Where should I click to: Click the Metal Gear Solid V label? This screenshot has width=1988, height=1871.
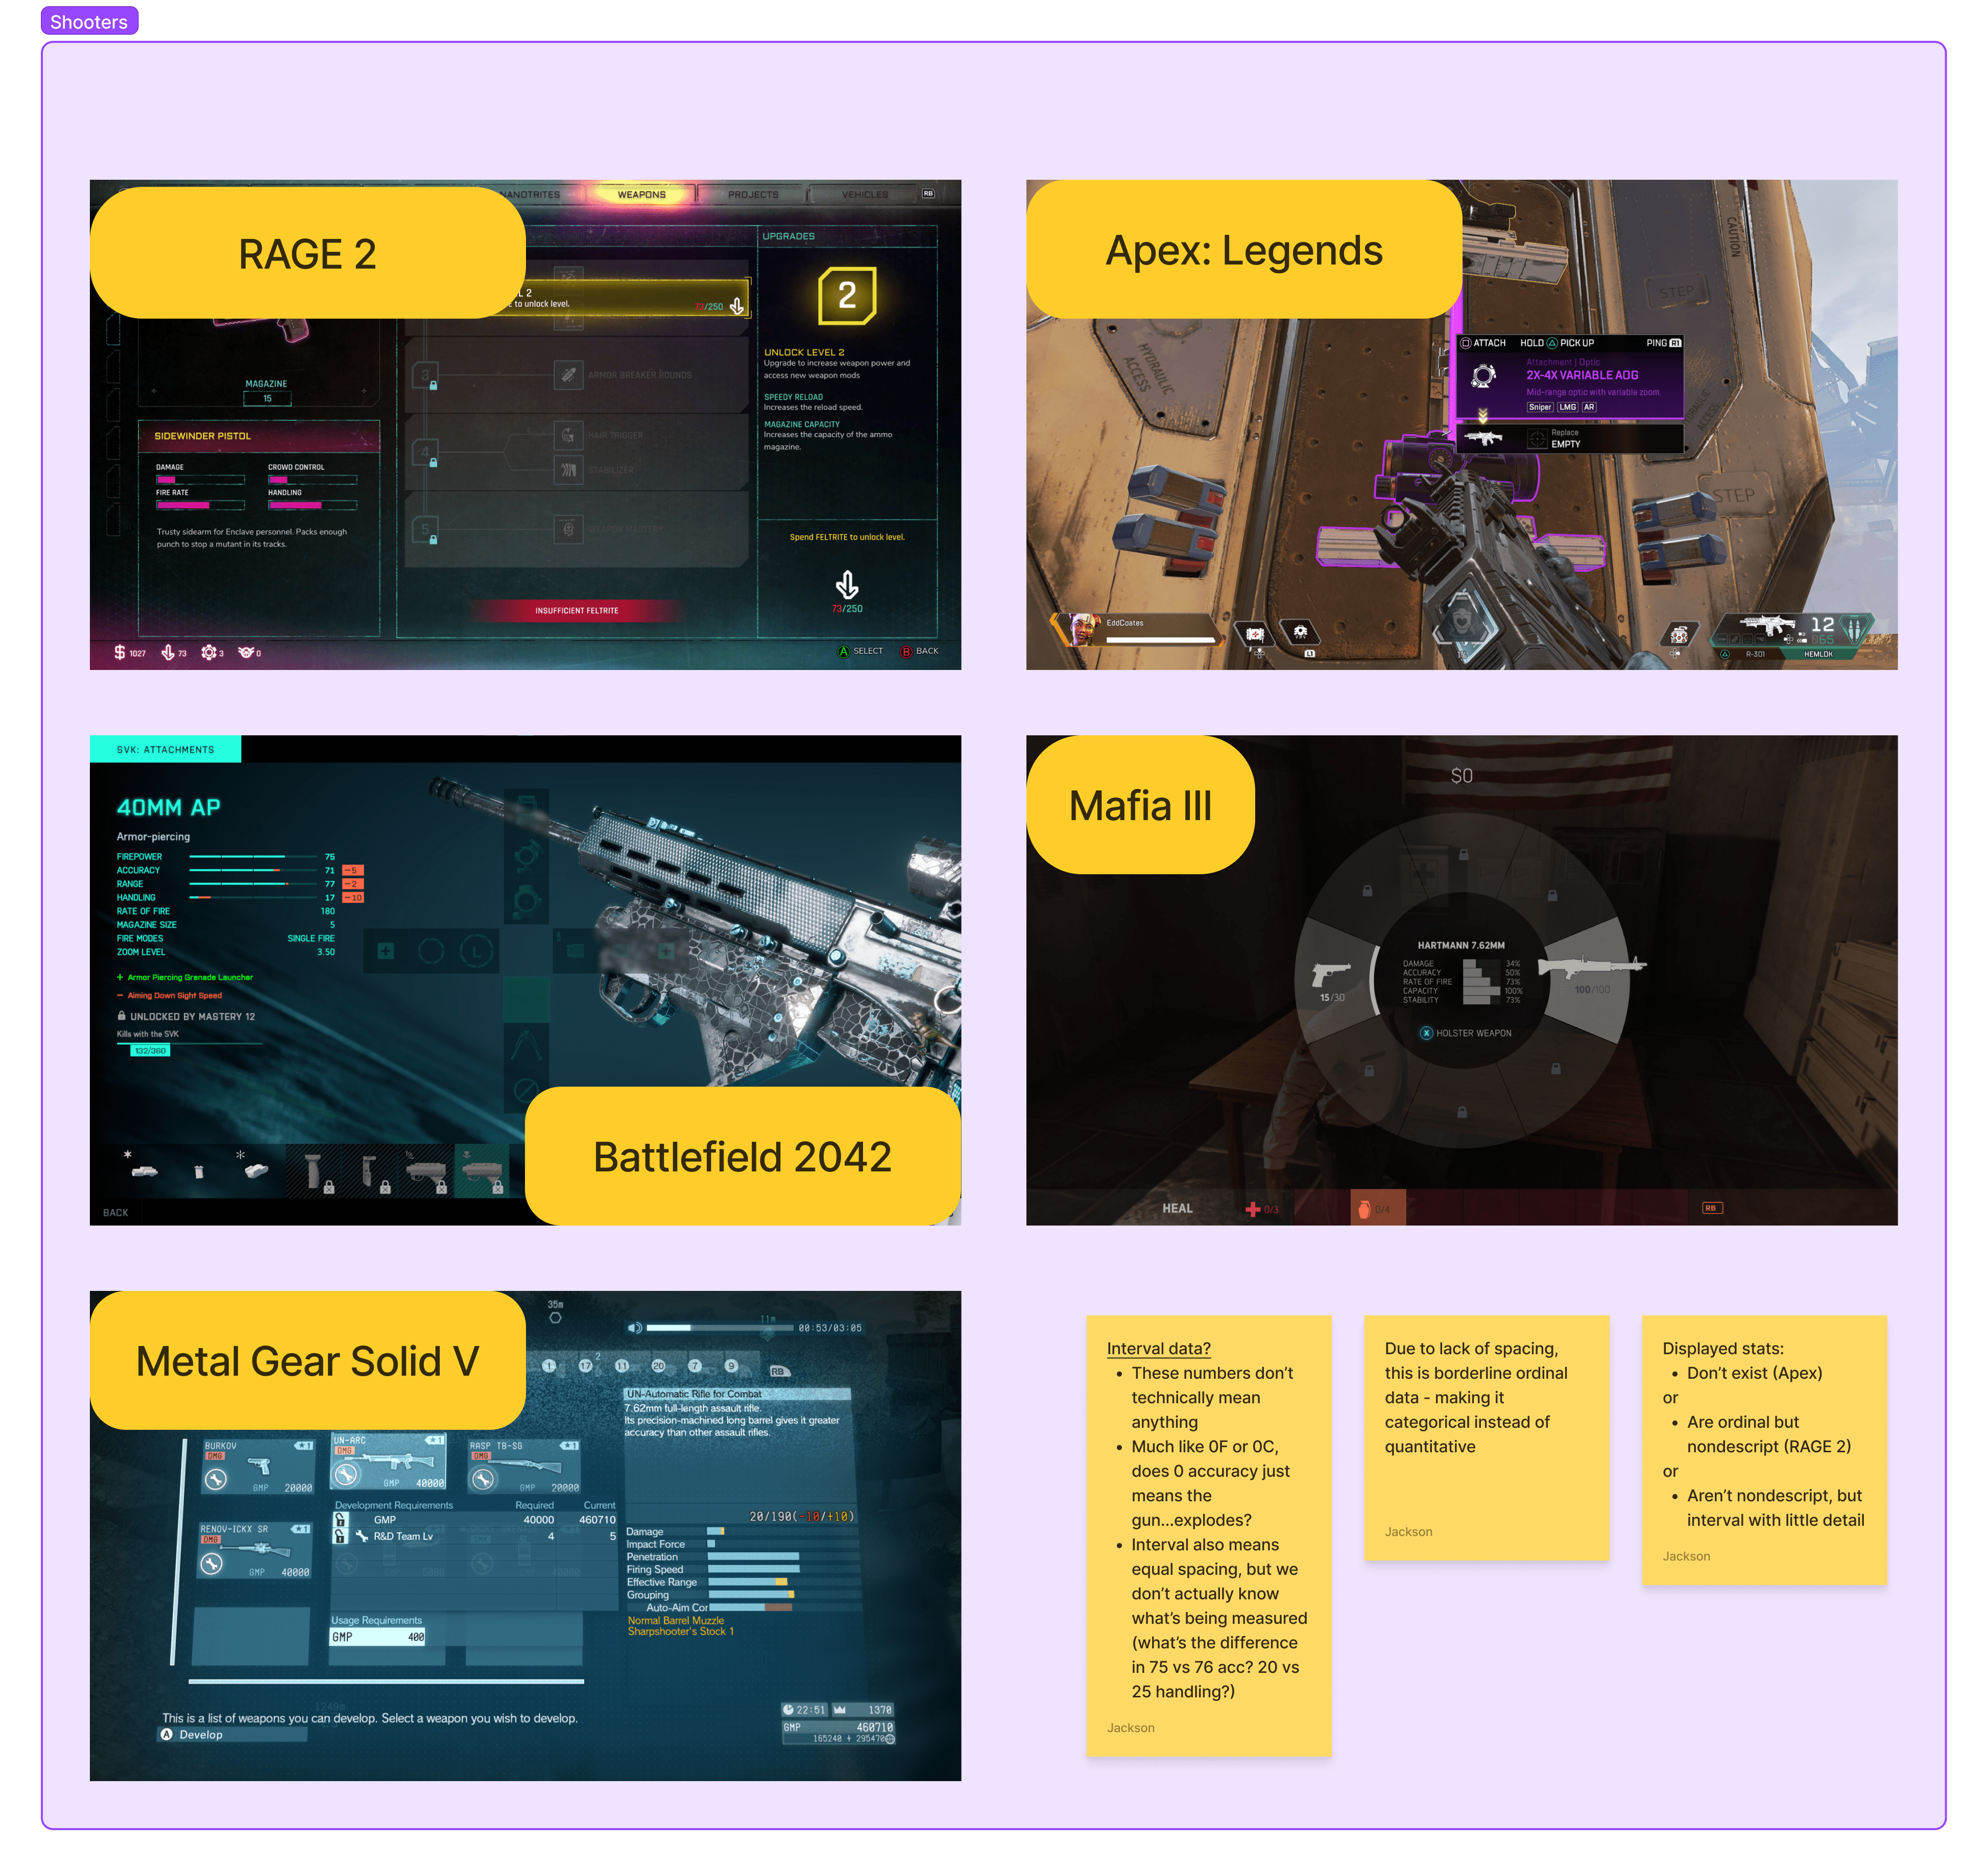click(x=307, y=1360)
